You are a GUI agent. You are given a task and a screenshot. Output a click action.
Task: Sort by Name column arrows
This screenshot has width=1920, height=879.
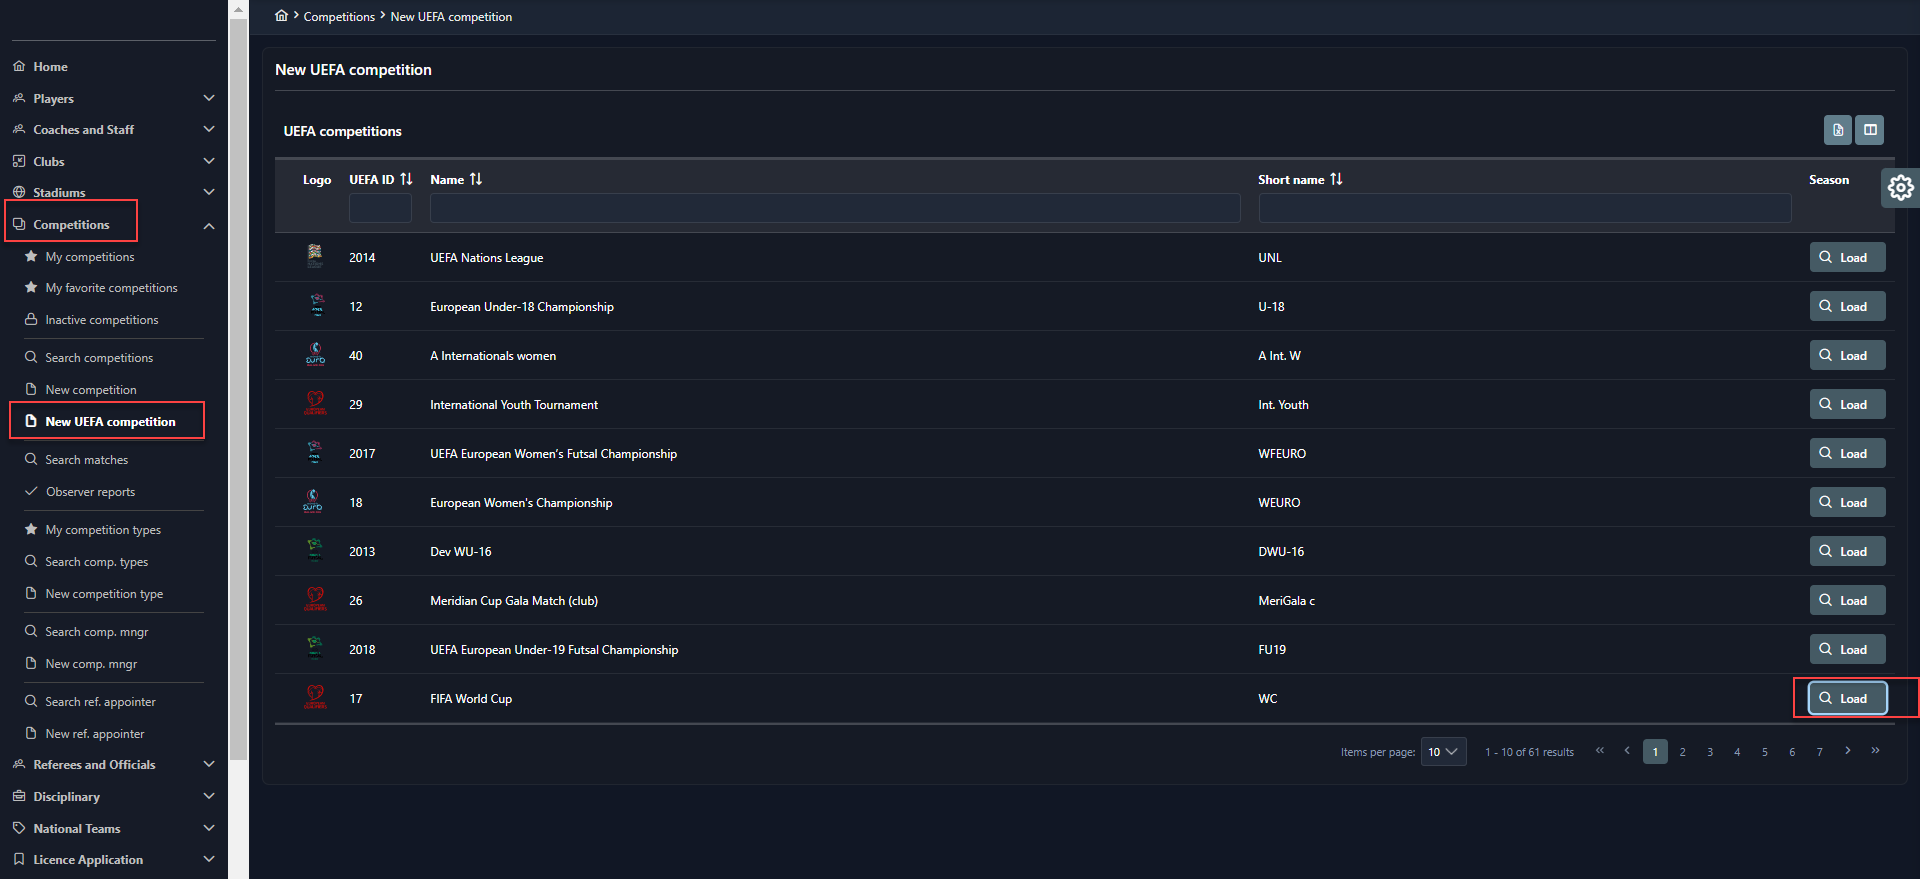click(476, 180)
